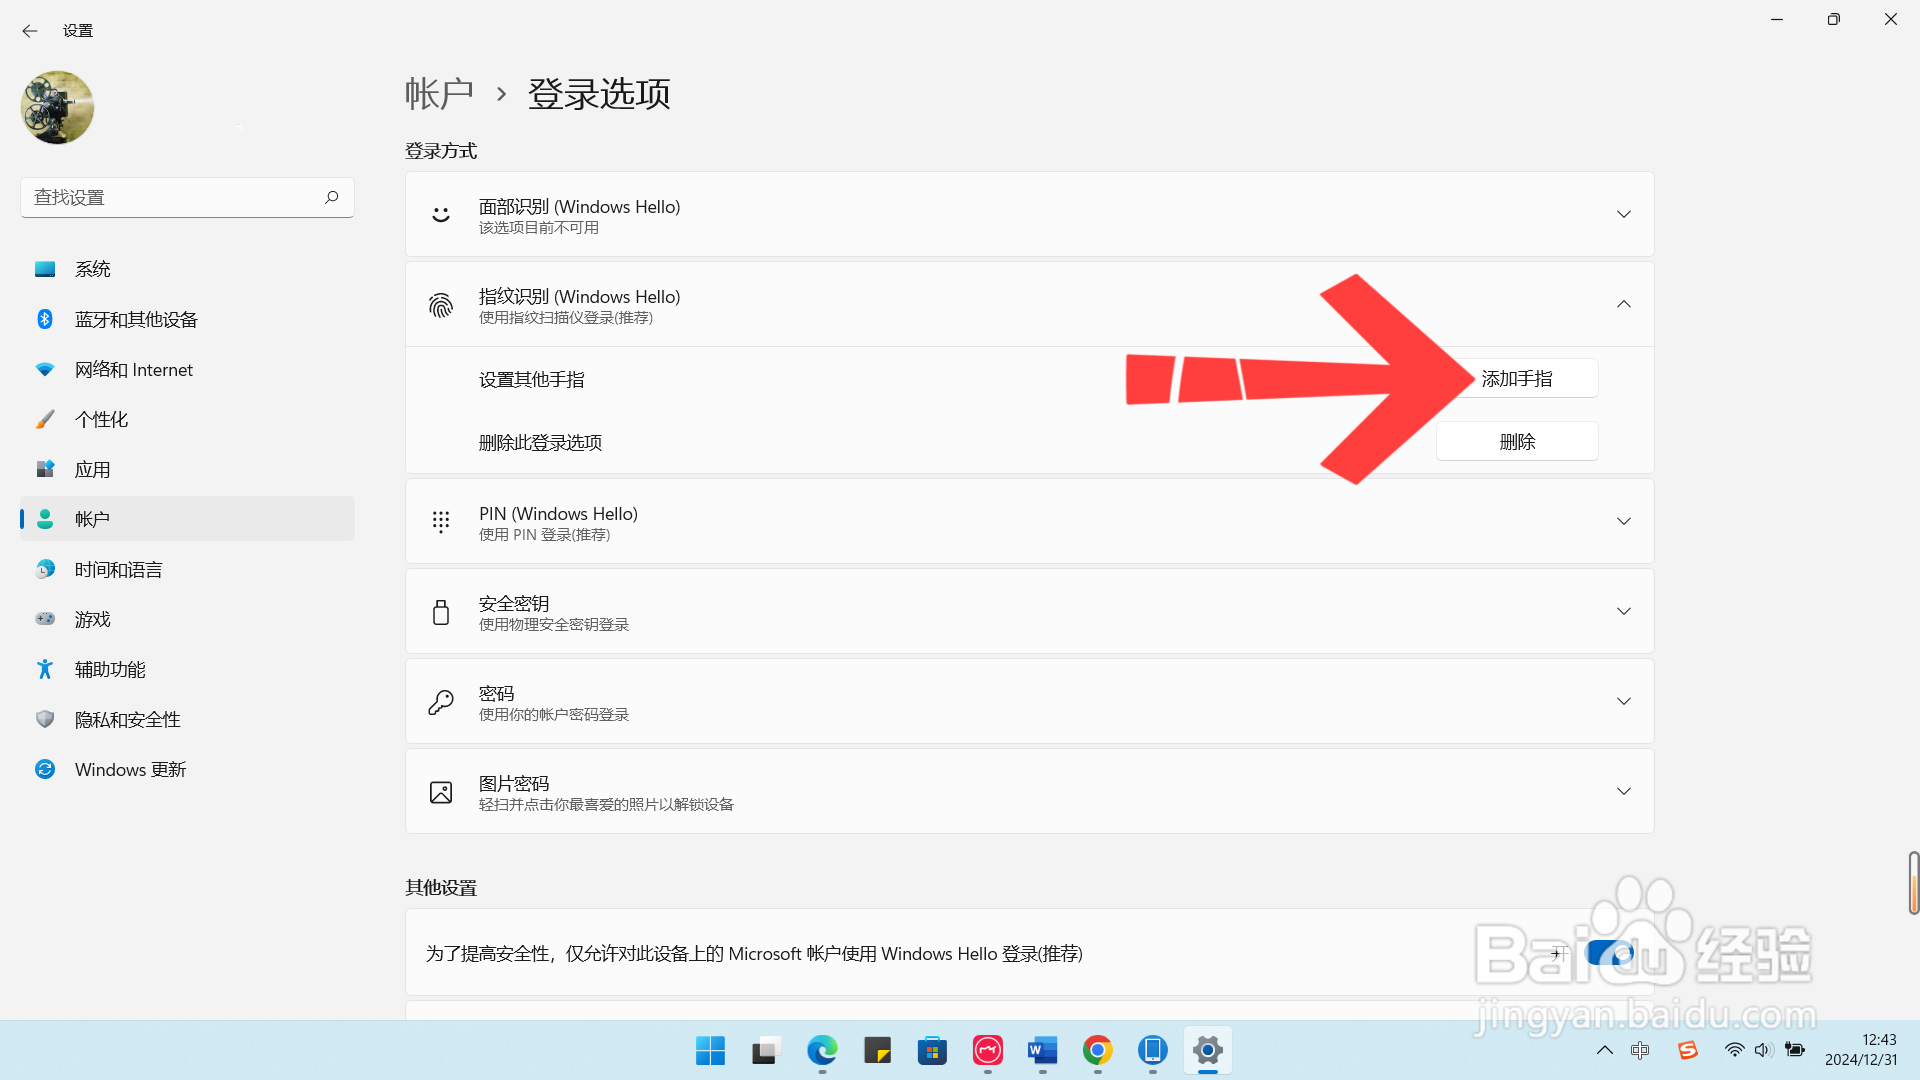Click the page vertical scrollbar thumb
Viewport: 1920px width, 1080px height.
pyautogui.click(x=1913, y=883)
